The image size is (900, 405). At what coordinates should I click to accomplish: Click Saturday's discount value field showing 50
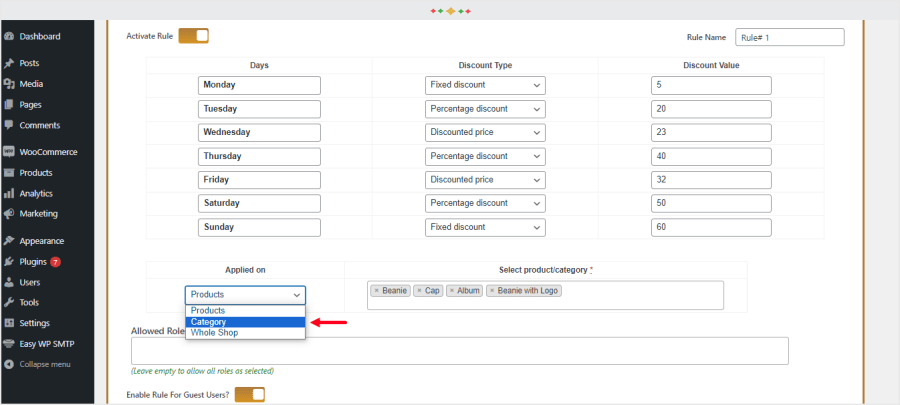[x=711, y=203]
